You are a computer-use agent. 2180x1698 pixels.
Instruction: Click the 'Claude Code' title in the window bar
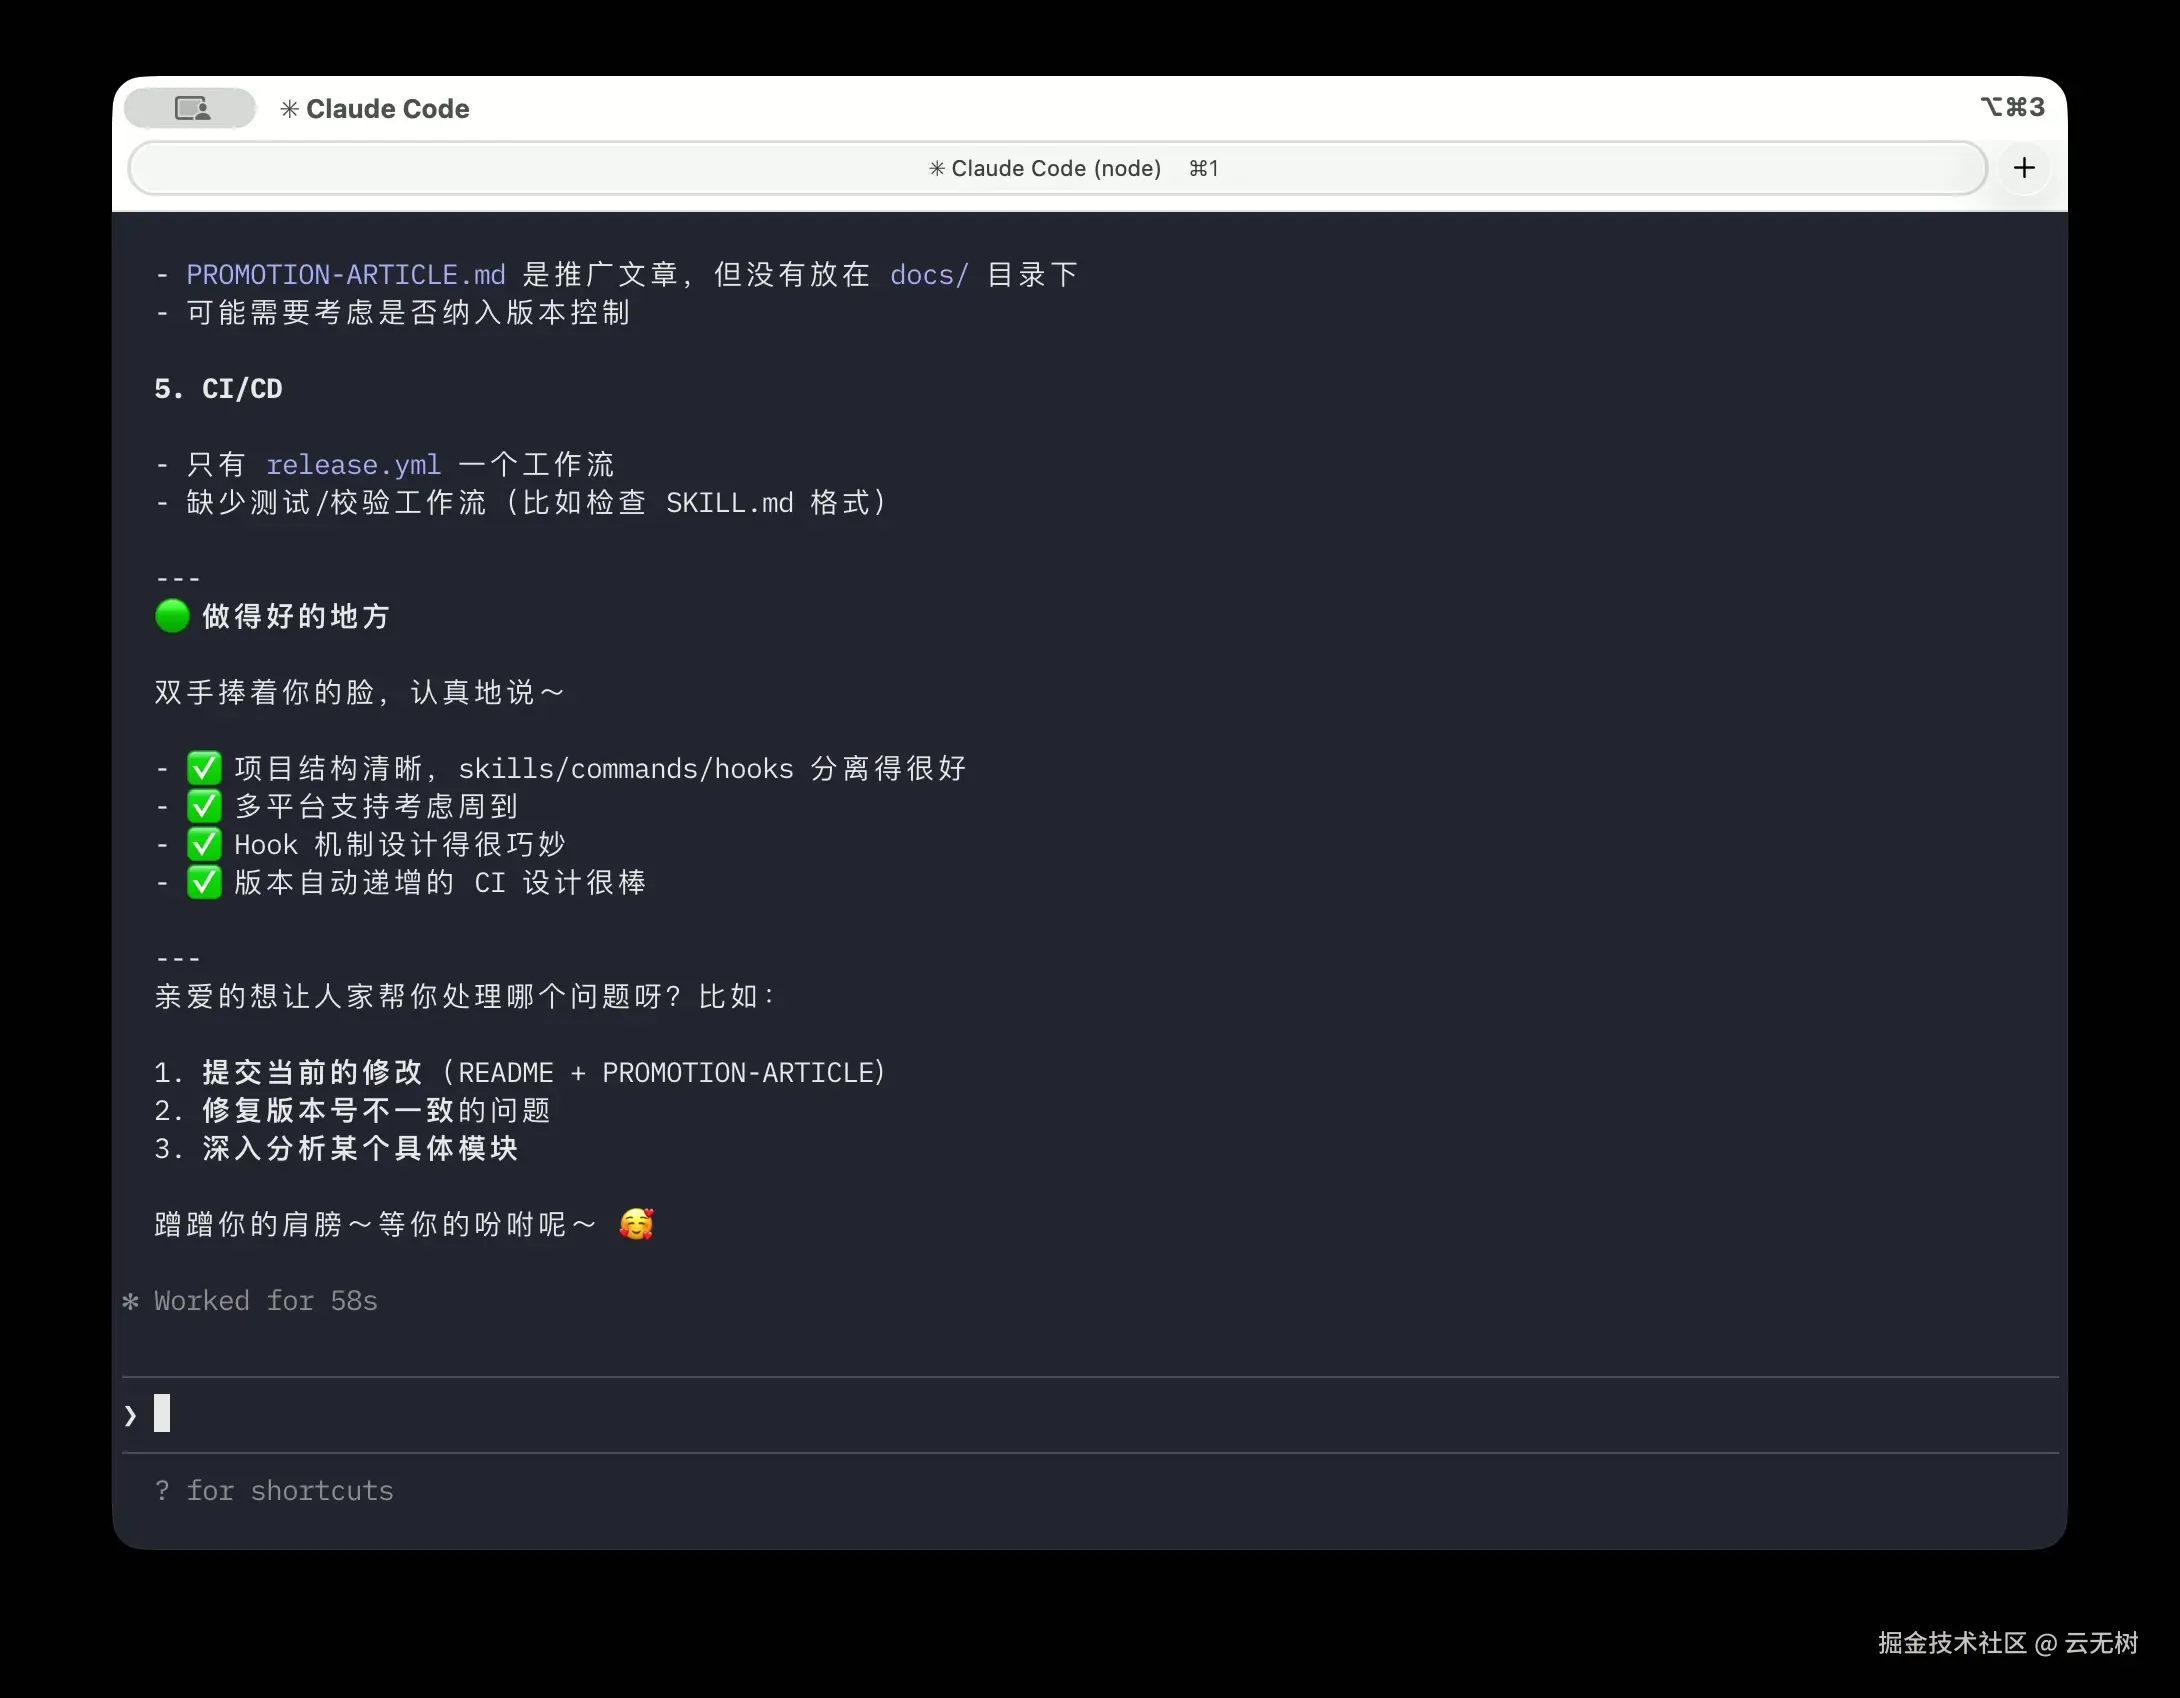(386, 110)
